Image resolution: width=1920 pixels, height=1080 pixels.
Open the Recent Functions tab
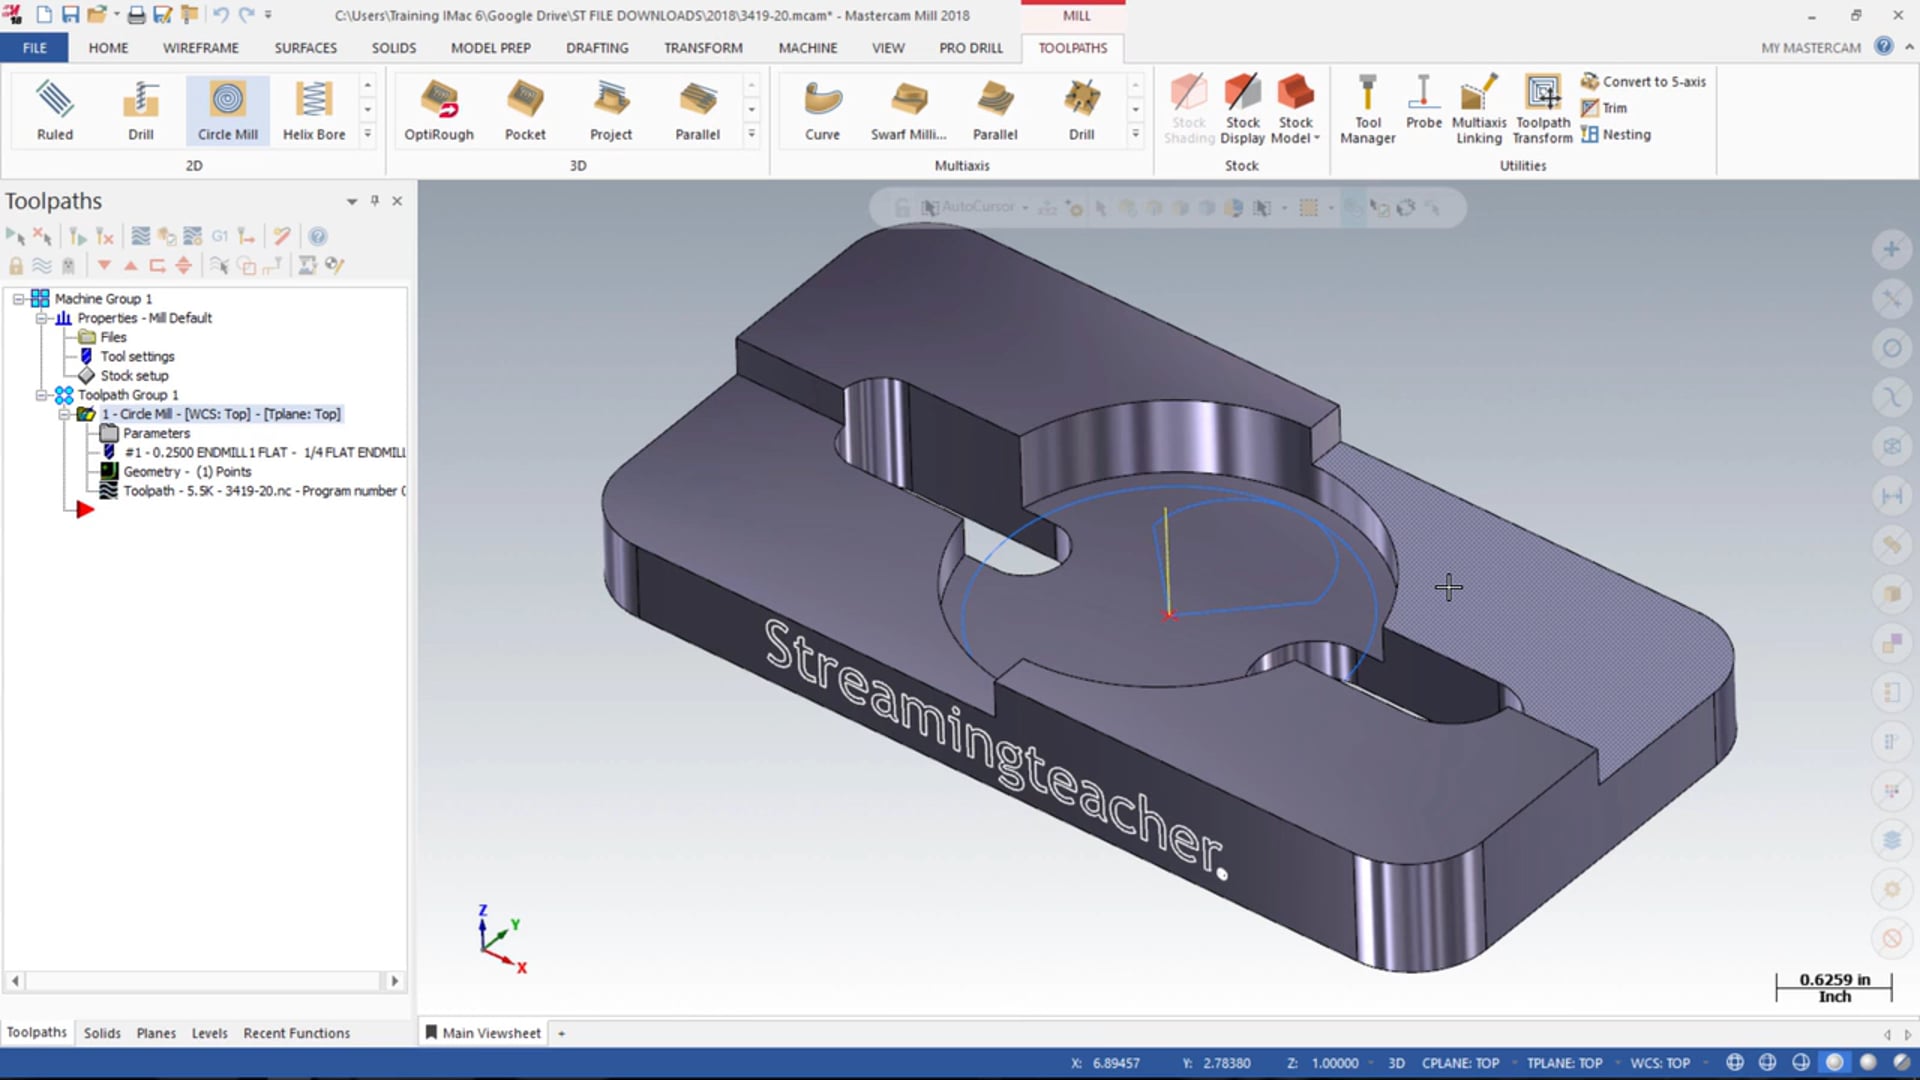click(297, 1033)
